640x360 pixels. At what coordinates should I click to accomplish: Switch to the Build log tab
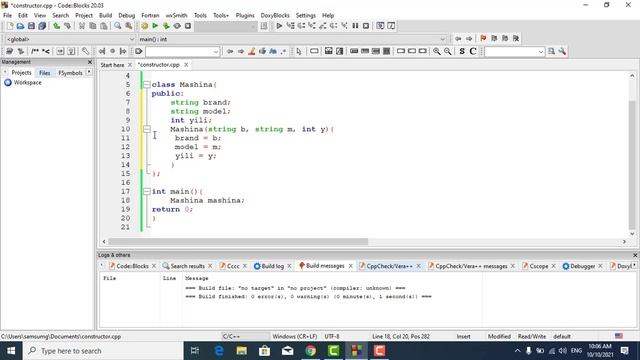click(272, 266)
